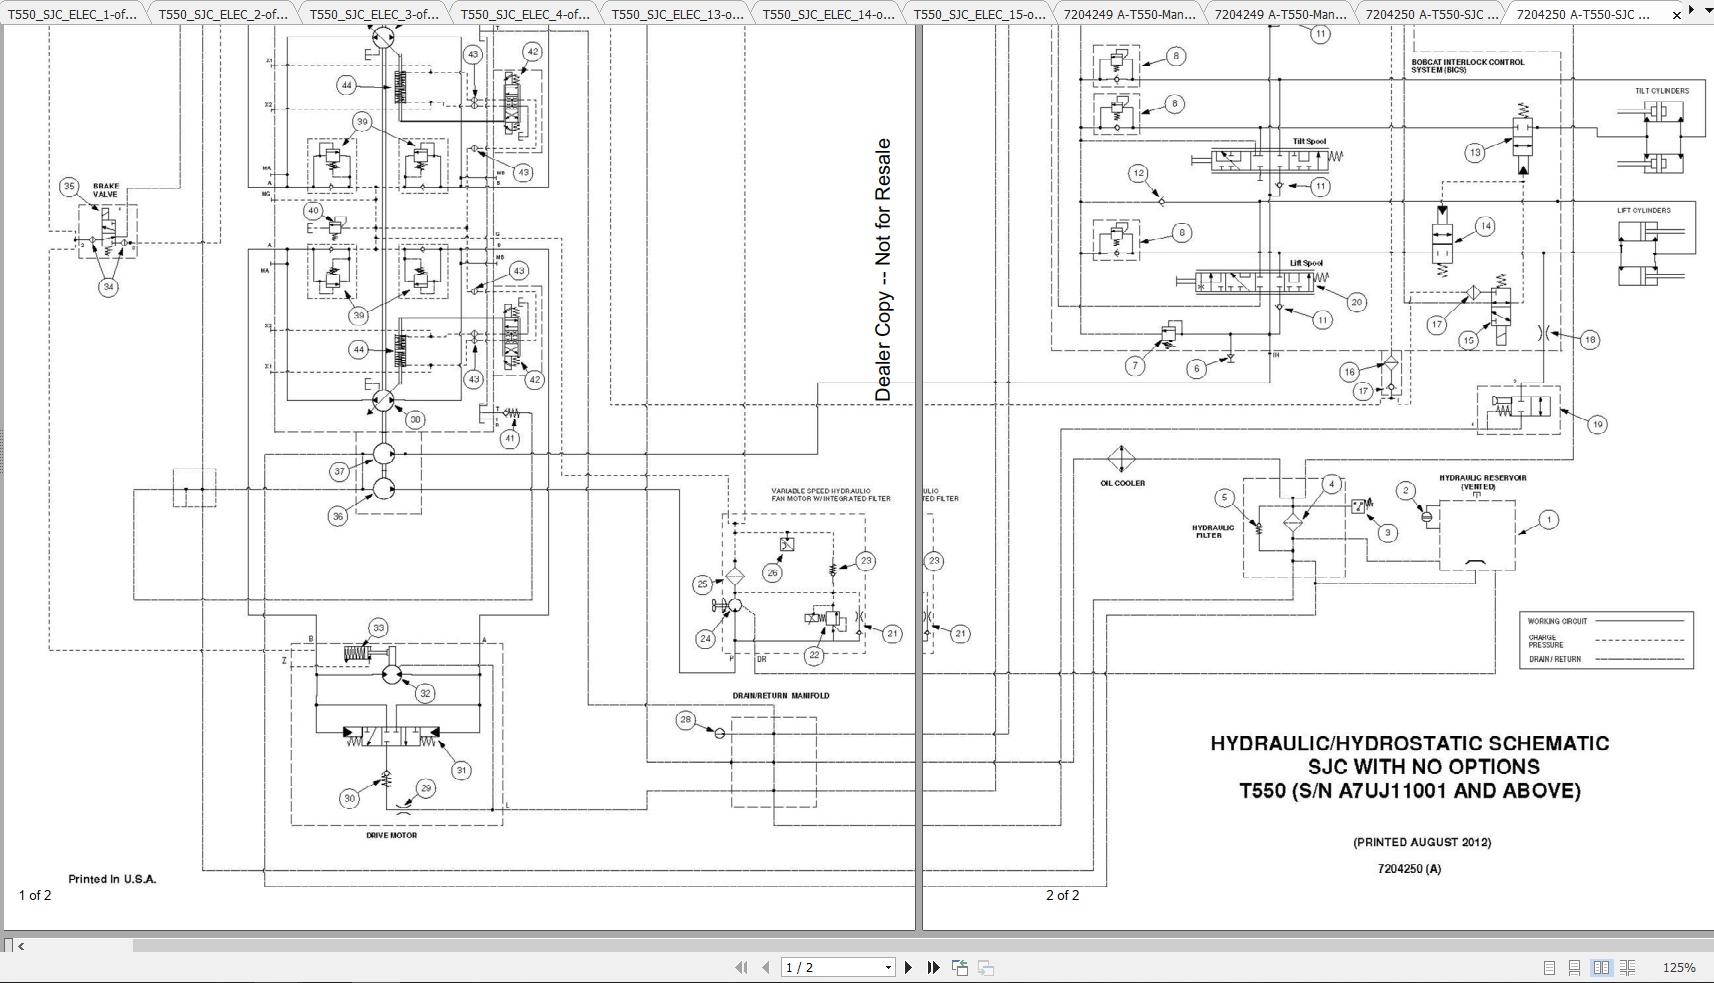This screenshot has height=983, width=1714.
Task: Click the next view icon
Action: click(x=986, y=967)
